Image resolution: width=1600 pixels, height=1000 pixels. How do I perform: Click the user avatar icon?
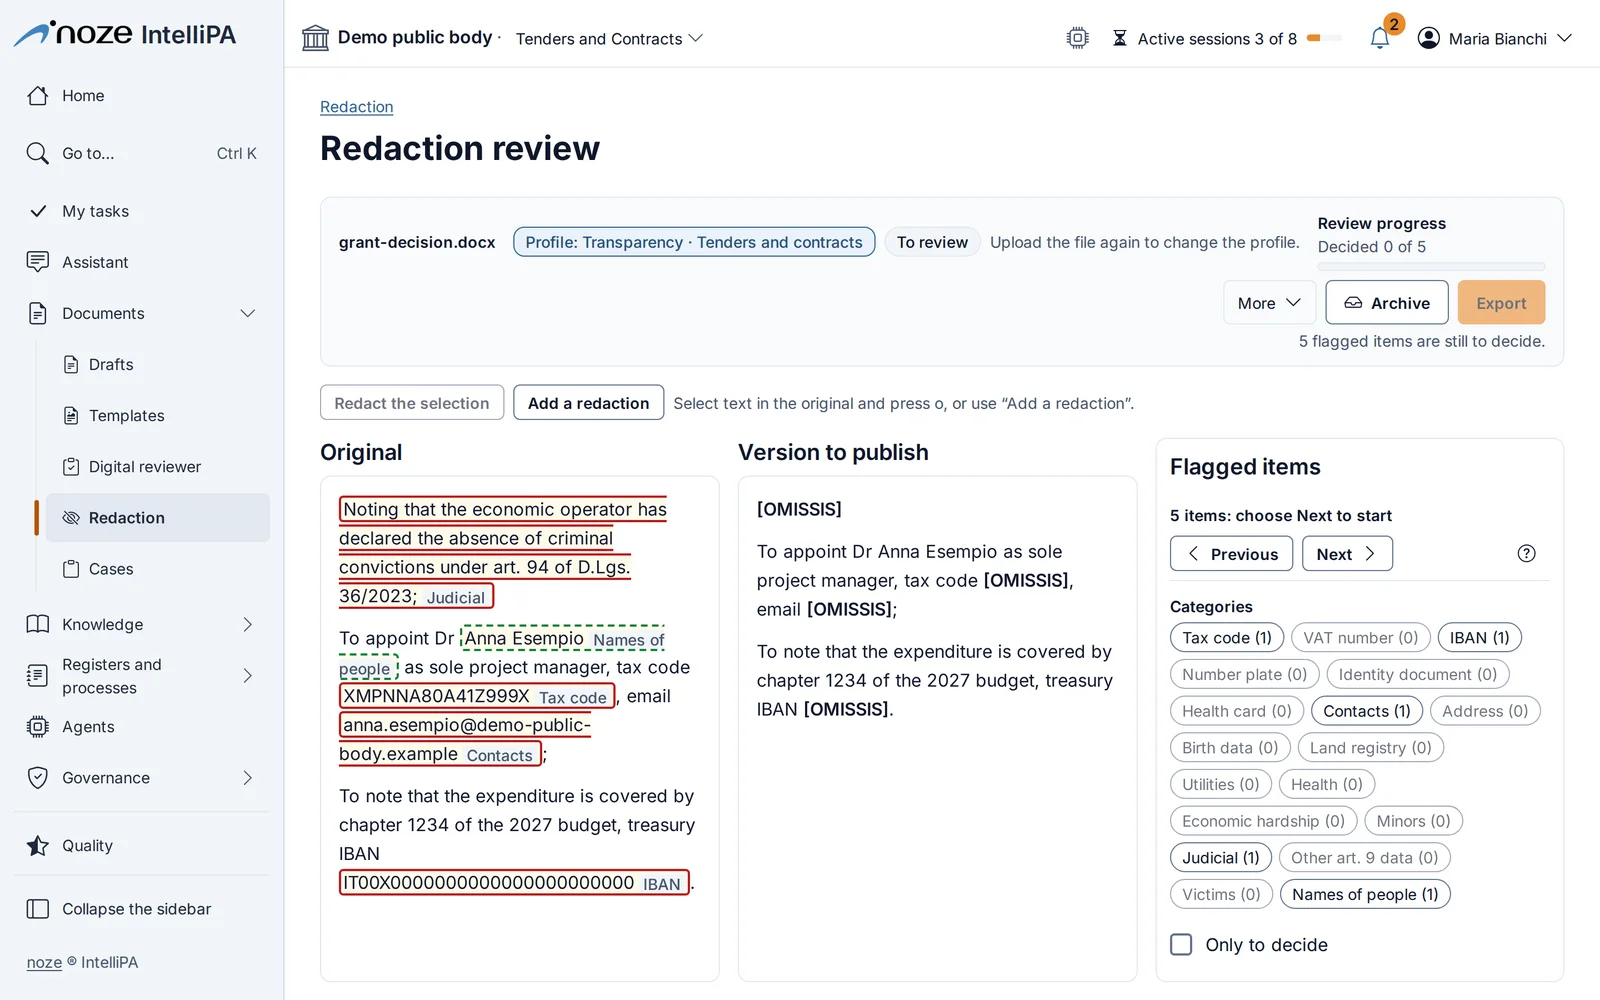coord(1429,38)
